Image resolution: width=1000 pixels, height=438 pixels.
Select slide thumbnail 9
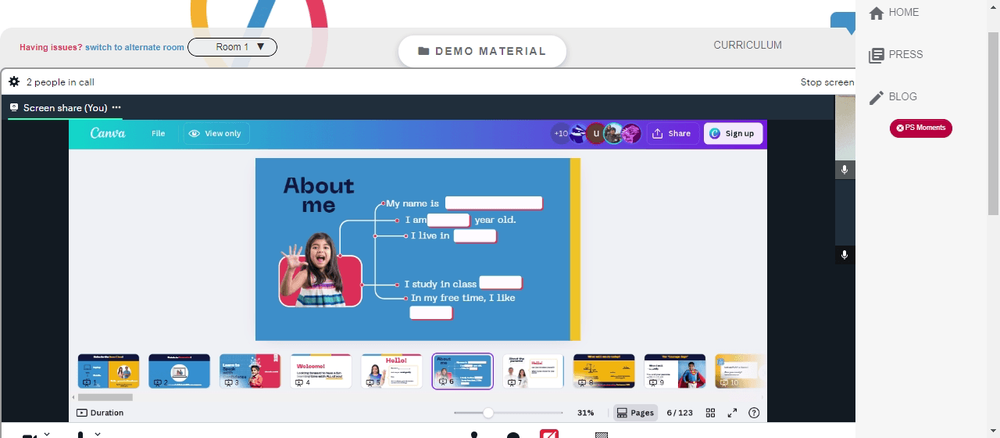click(x=675, y=371)
